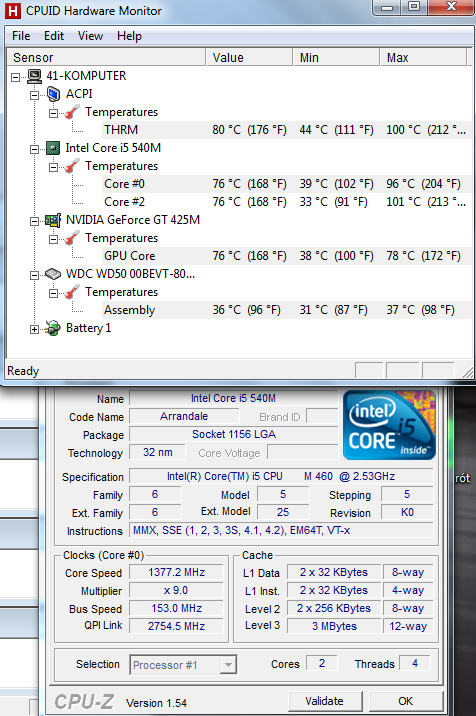Screen dimensions: 476x716
Task: Select the Intel Core i5 540M chip icon
Action: pos(53,148)
